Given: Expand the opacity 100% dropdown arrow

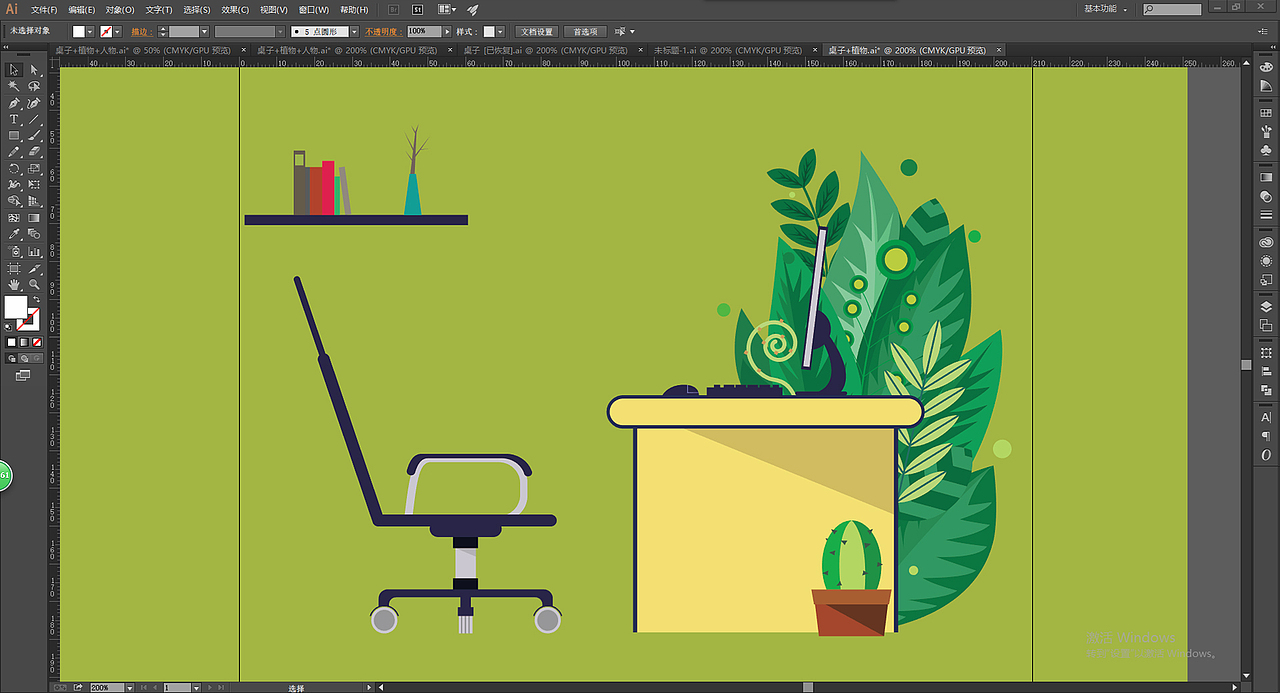Looking at the screenshot, I should tap(447, 32).
